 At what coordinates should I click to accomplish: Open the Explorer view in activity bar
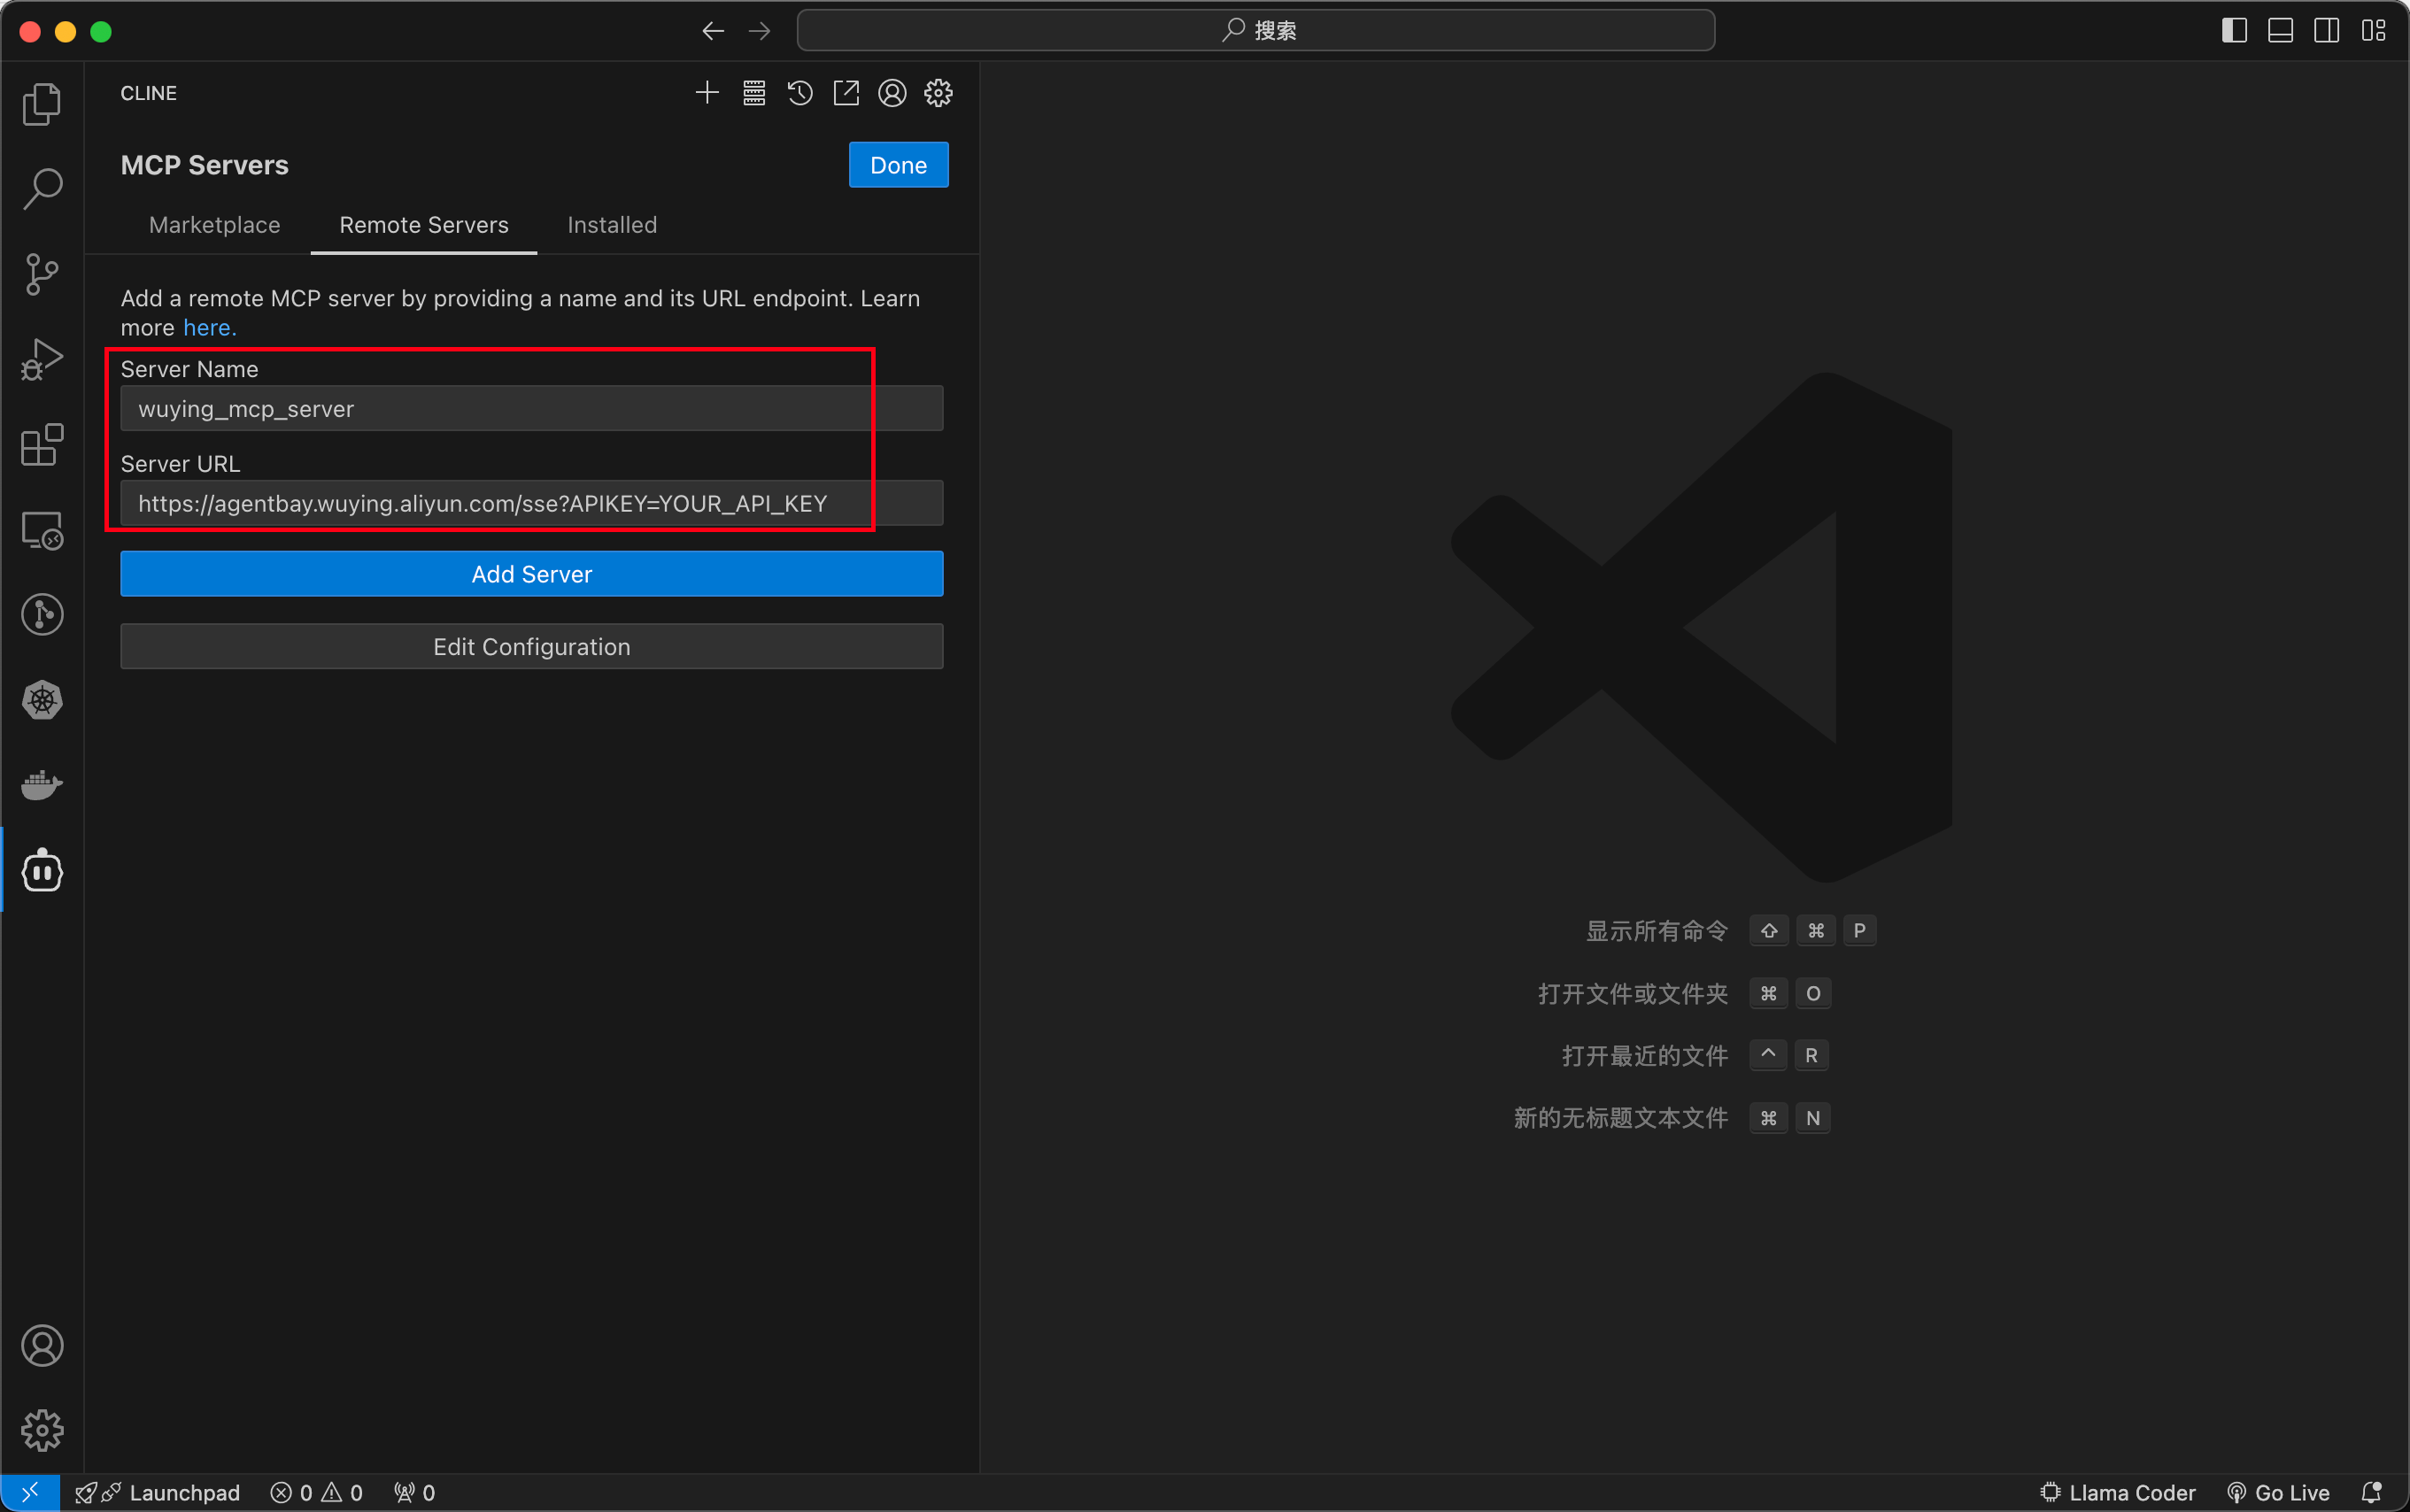coord(42,104)
